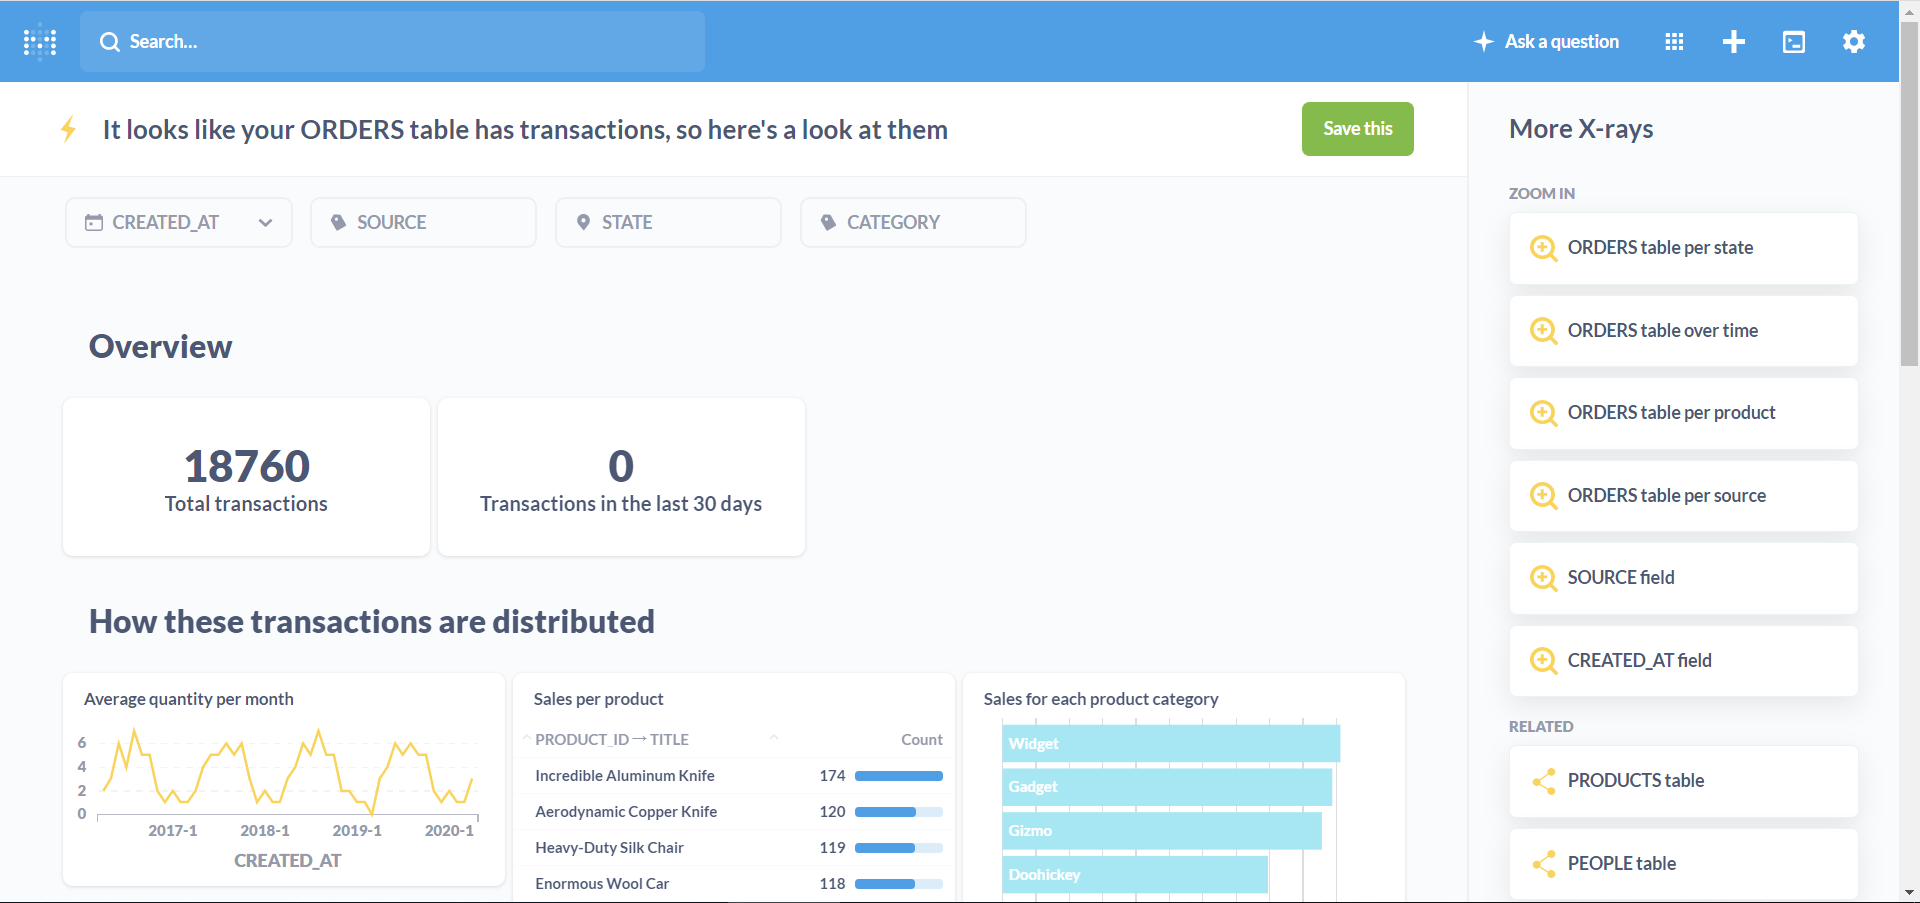Open the STATE filter

coord(668,222)
